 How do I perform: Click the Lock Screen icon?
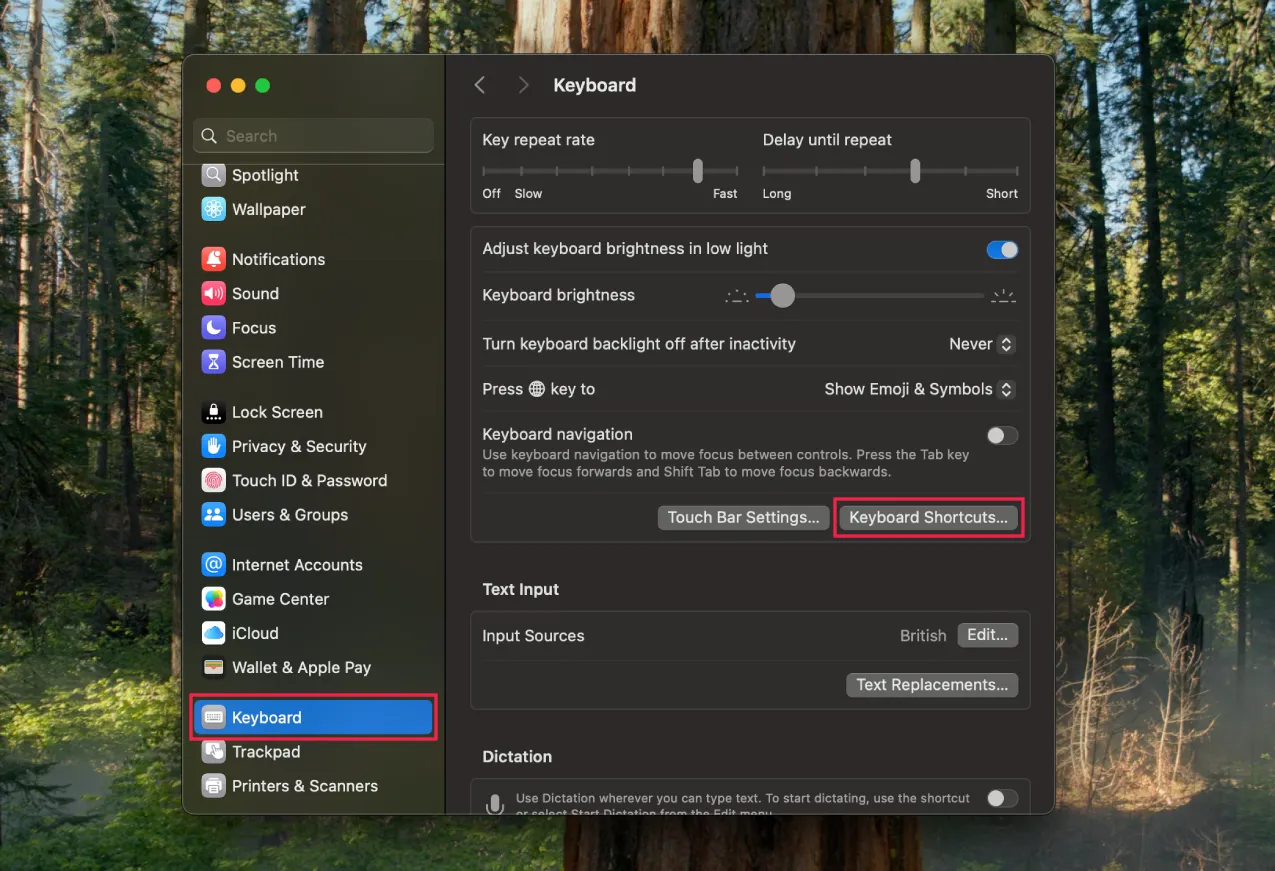213,412
